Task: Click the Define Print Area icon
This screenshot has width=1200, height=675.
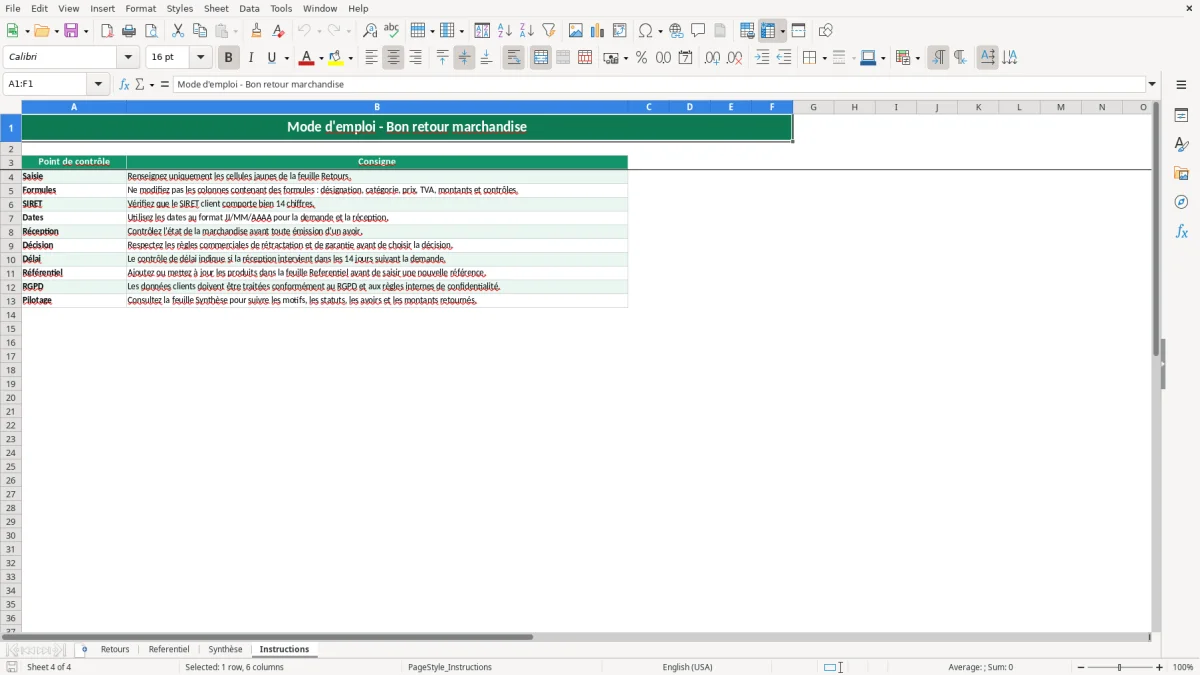Action: 747,31
